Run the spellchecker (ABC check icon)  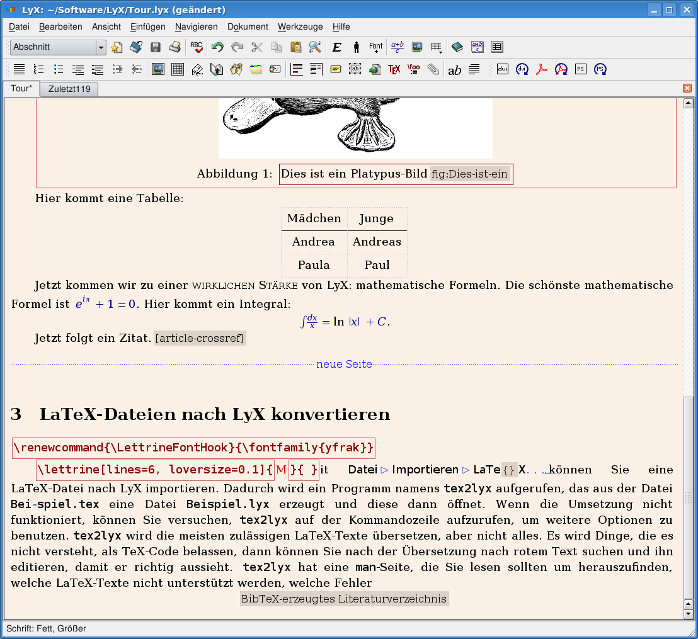pos(196,47)
